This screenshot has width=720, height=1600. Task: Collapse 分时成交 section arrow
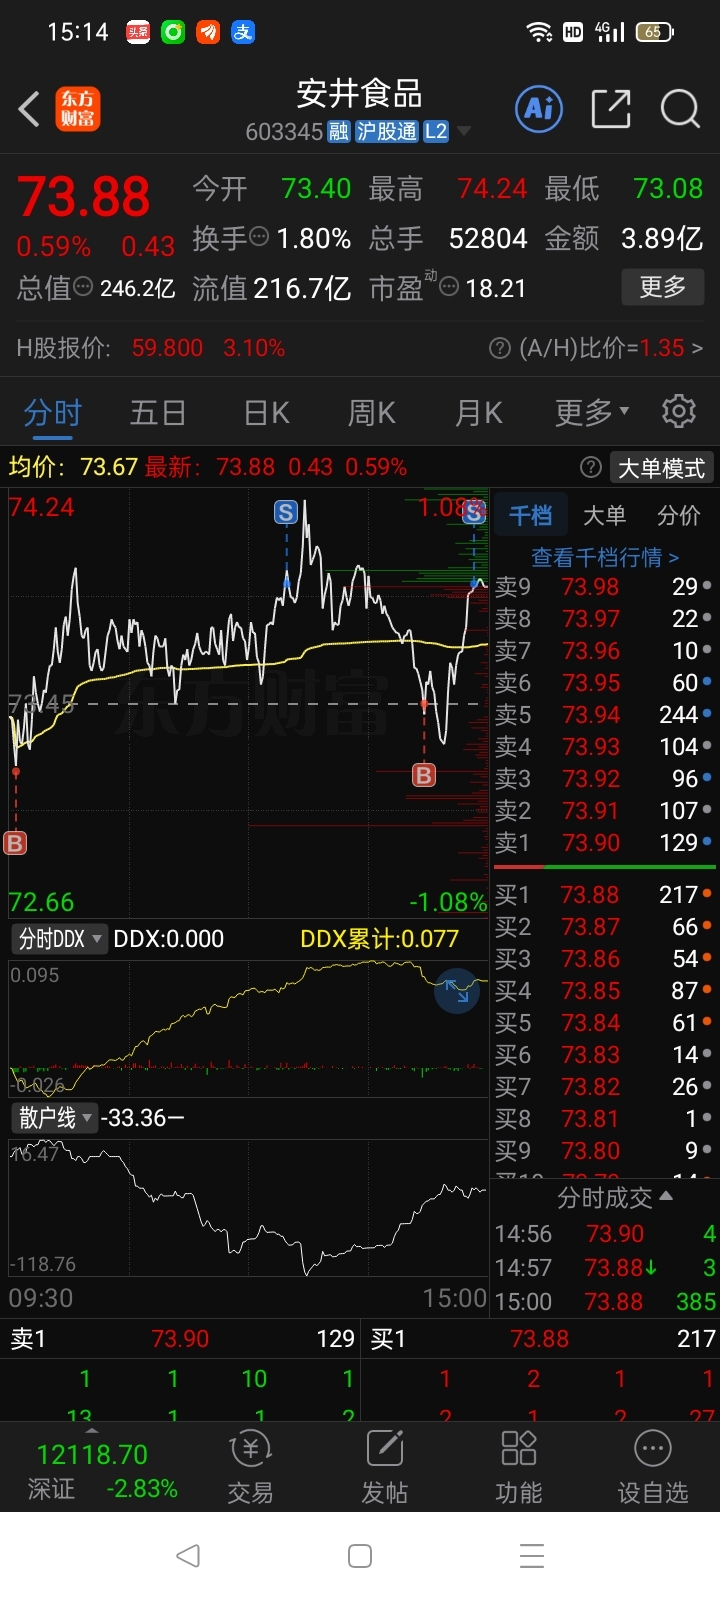coord(667,1195)
